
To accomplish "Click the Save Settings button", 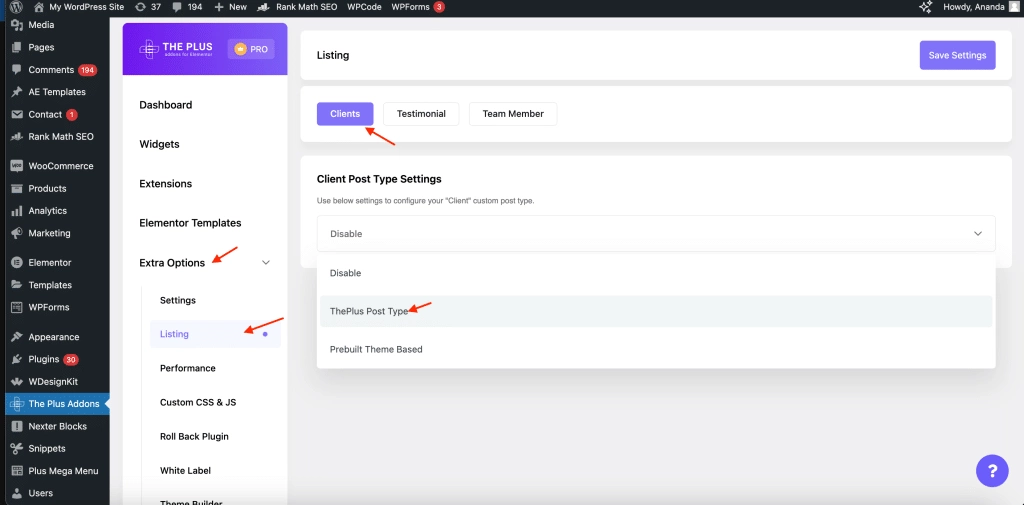I will tap(957, 55).
